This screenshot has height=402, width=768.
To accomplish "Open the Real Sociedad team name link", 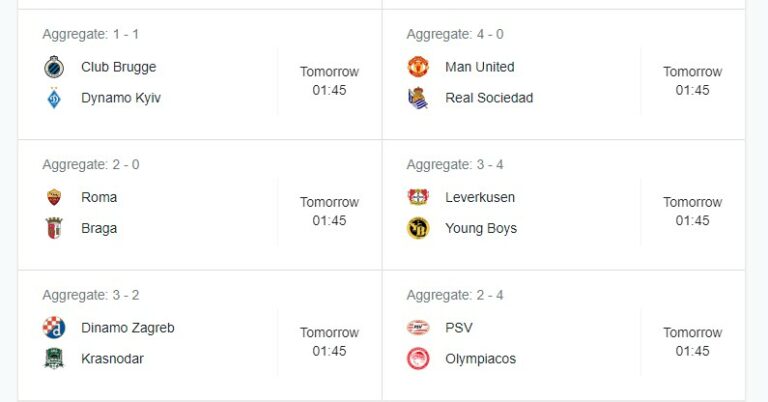I will (x=488, y=98).
